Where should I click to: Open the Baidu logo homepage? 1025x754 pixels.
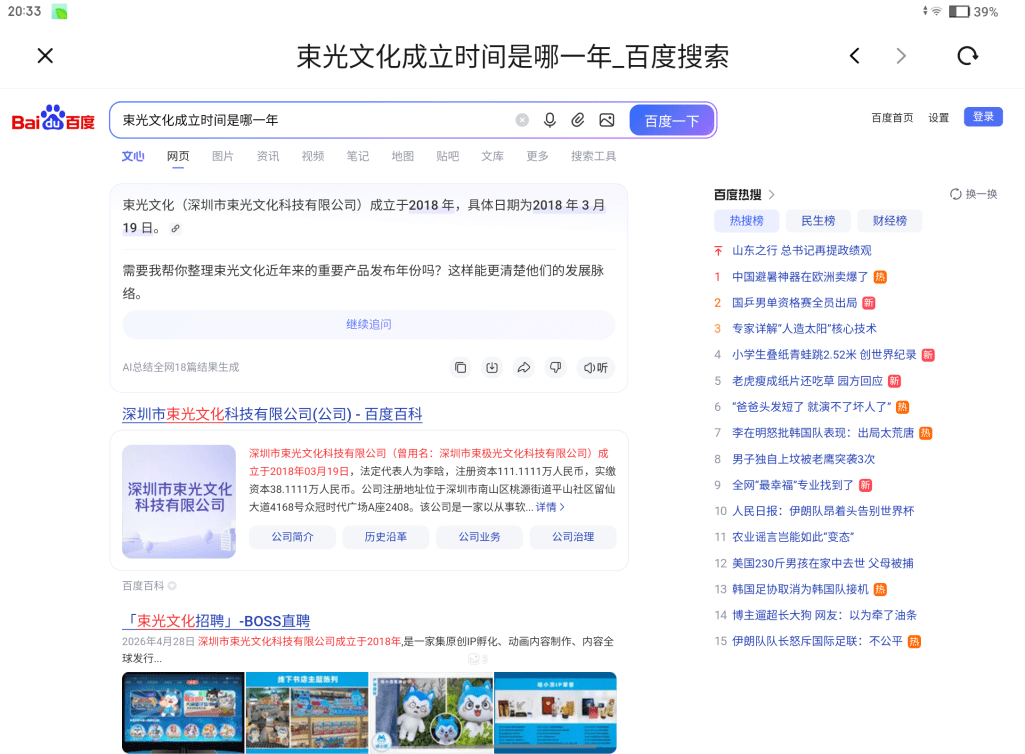pos(54,119)
